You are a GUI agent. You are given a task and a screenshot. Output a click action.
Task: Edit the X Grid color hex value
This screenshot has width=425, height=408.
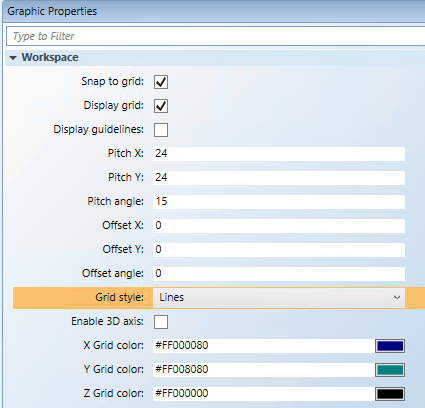click(x=263, y=346)
